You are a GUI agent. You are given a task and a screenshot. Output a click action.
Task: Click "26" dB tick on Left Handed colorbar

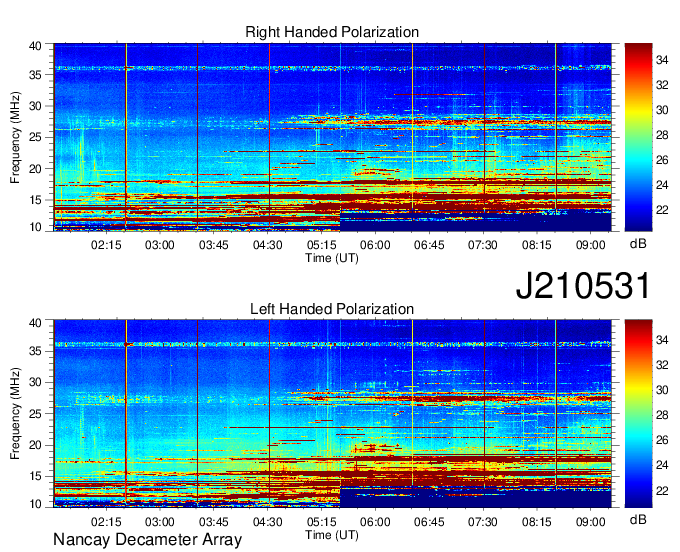tap(662, 441)
